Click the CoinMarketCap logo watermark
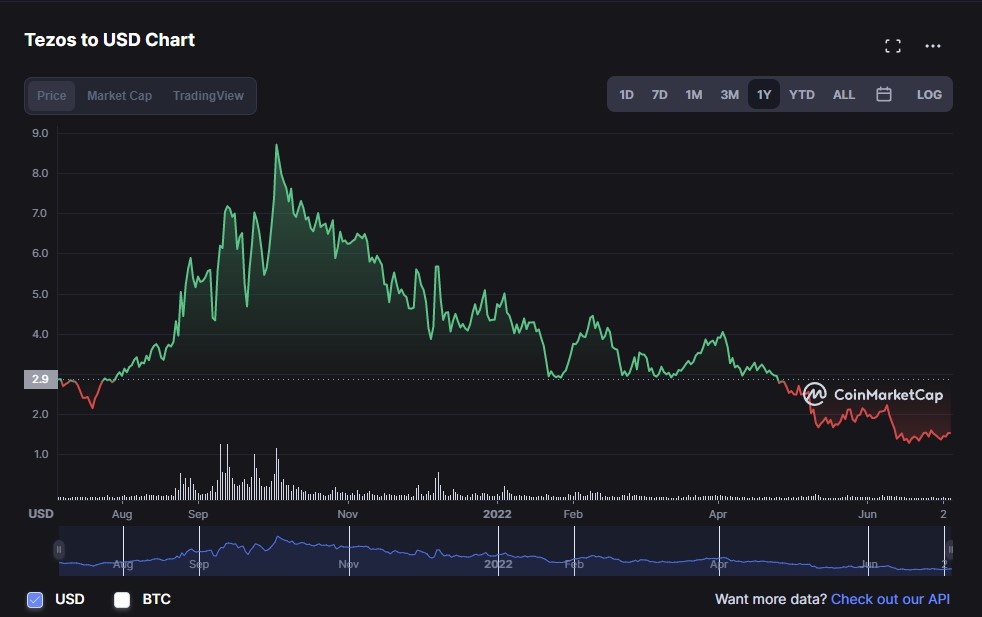The width and height of the screenshot is (982, 617). tap(873, 394)
